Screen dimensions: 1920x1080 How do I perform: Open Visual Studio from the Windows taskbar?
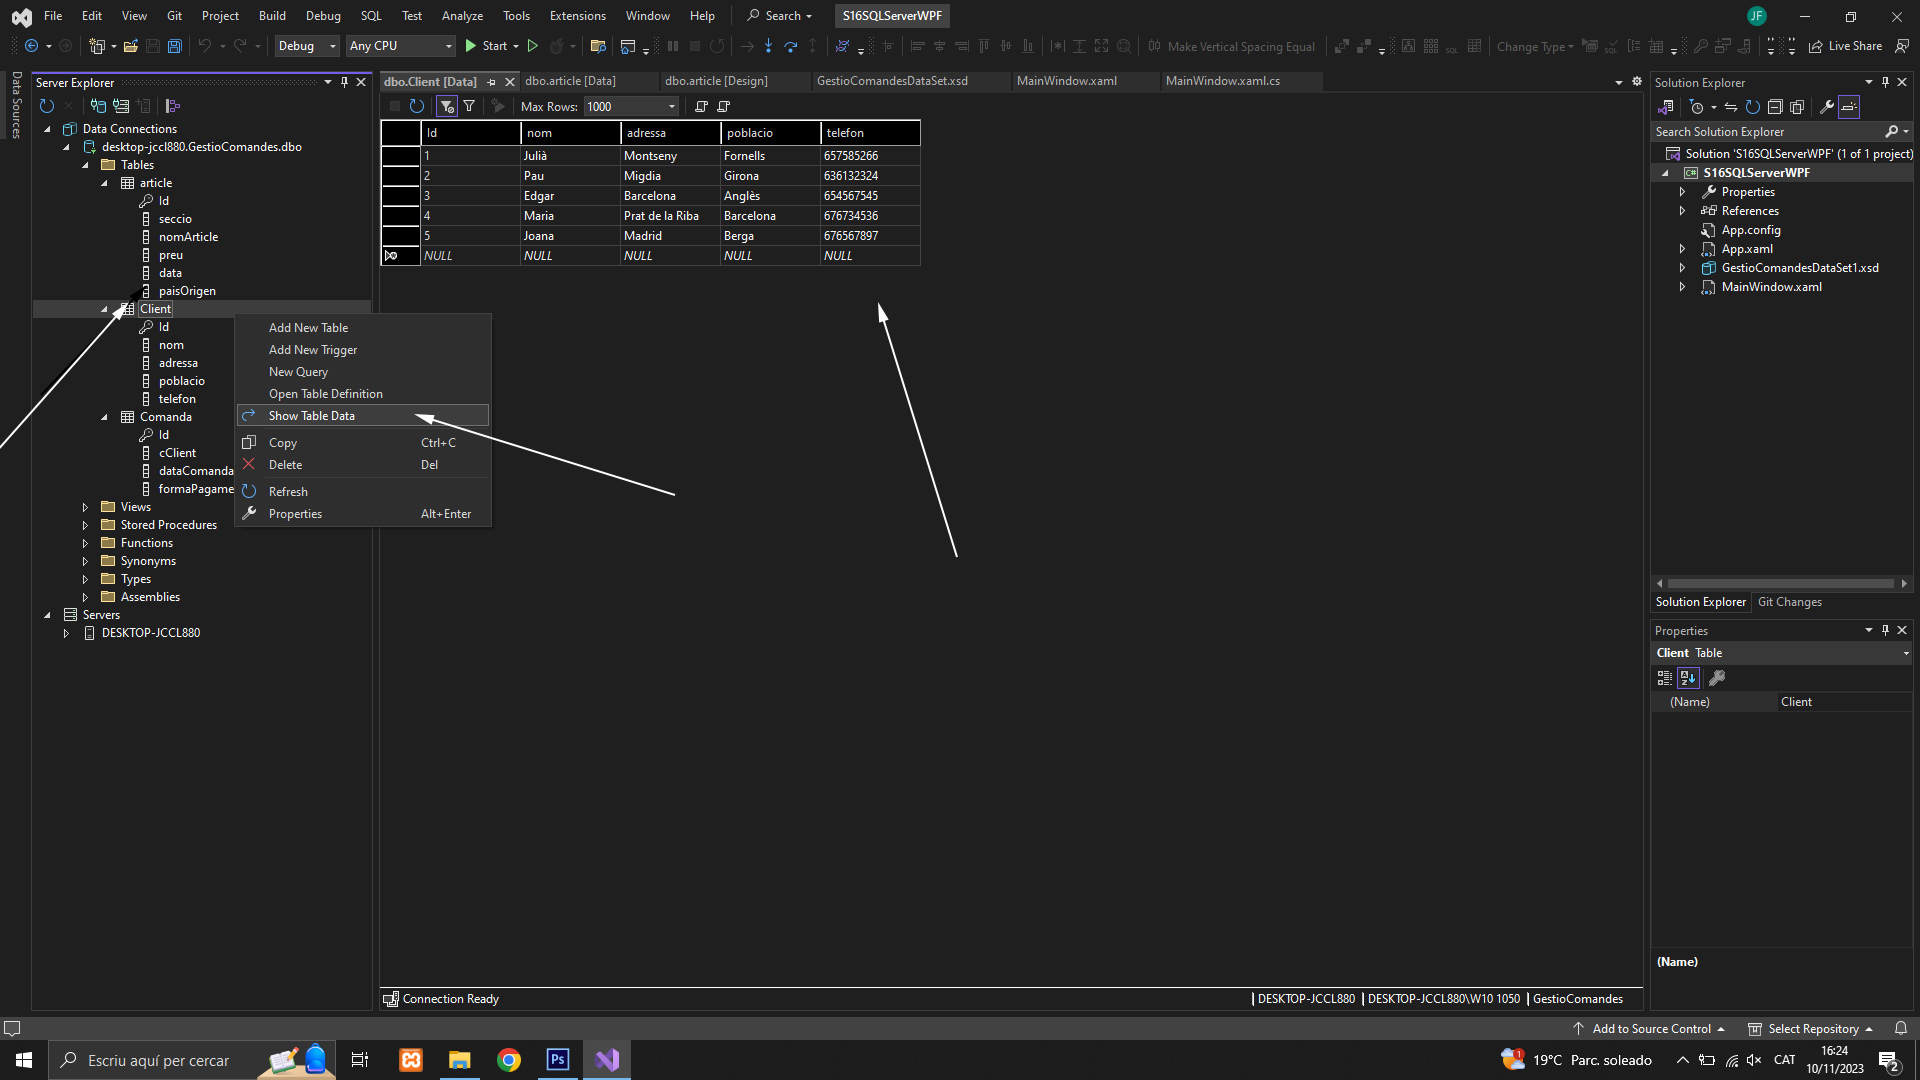tap(607, 1060)
